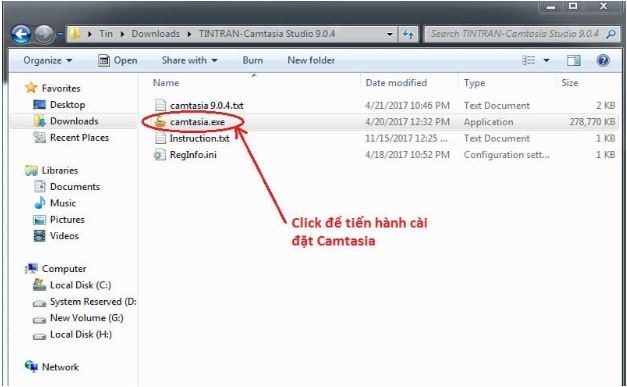
Task: Select the Instruction.txt file name
Action: (200, 138)
